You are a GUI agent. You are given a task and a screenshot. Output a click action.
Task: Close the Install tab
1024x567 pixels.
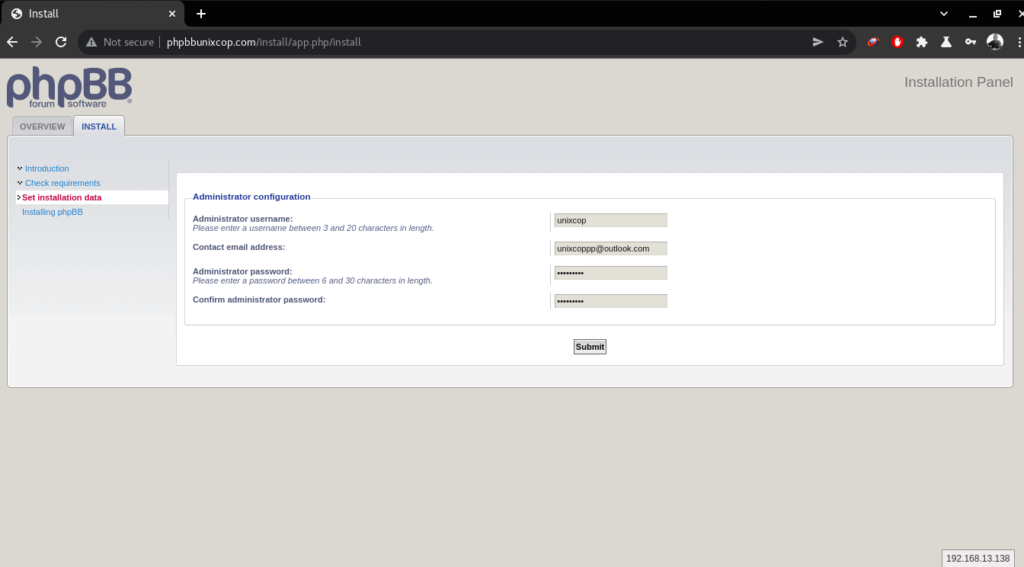coord(172,14)
